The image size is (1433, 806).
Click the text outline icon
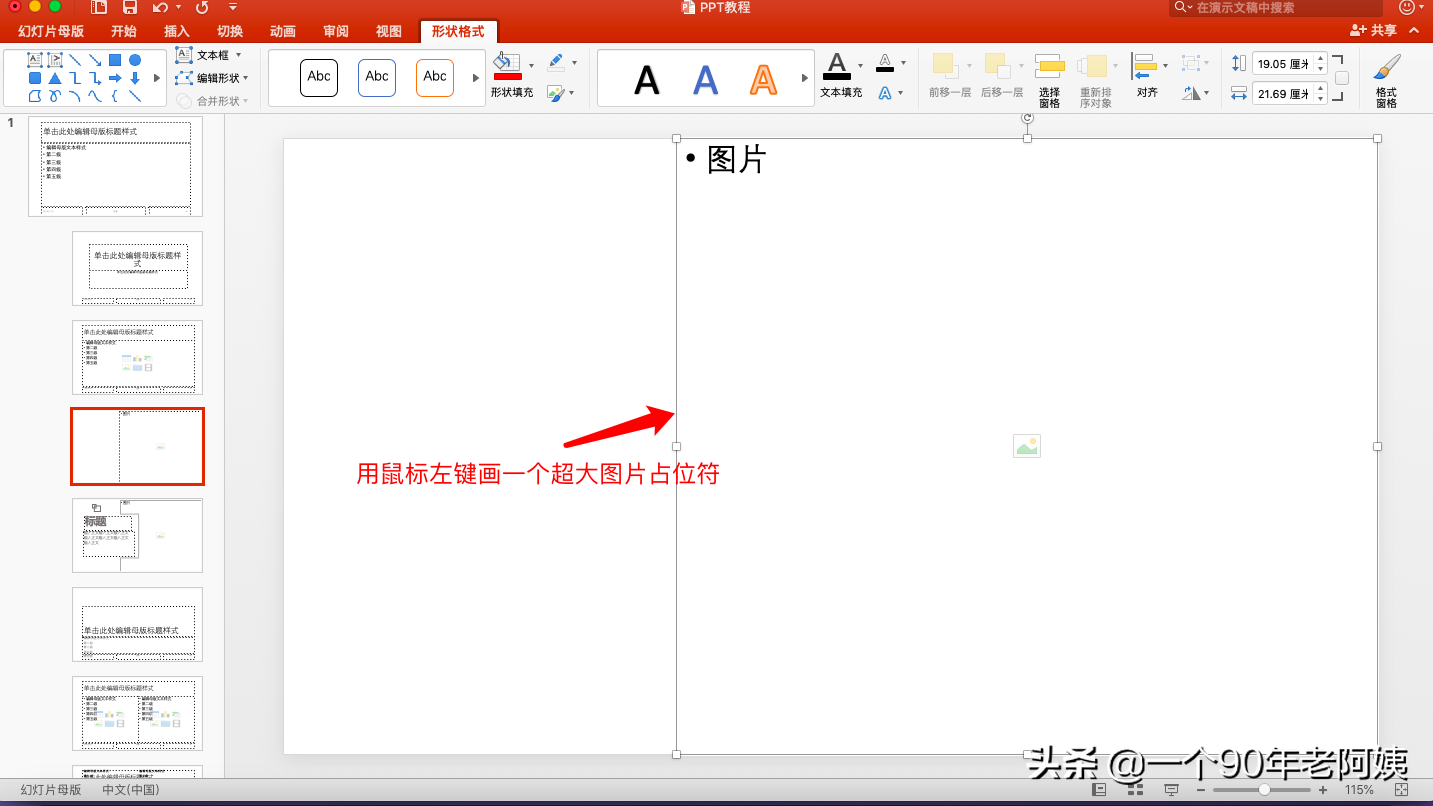pyautogui.click(x=885, y=63)
